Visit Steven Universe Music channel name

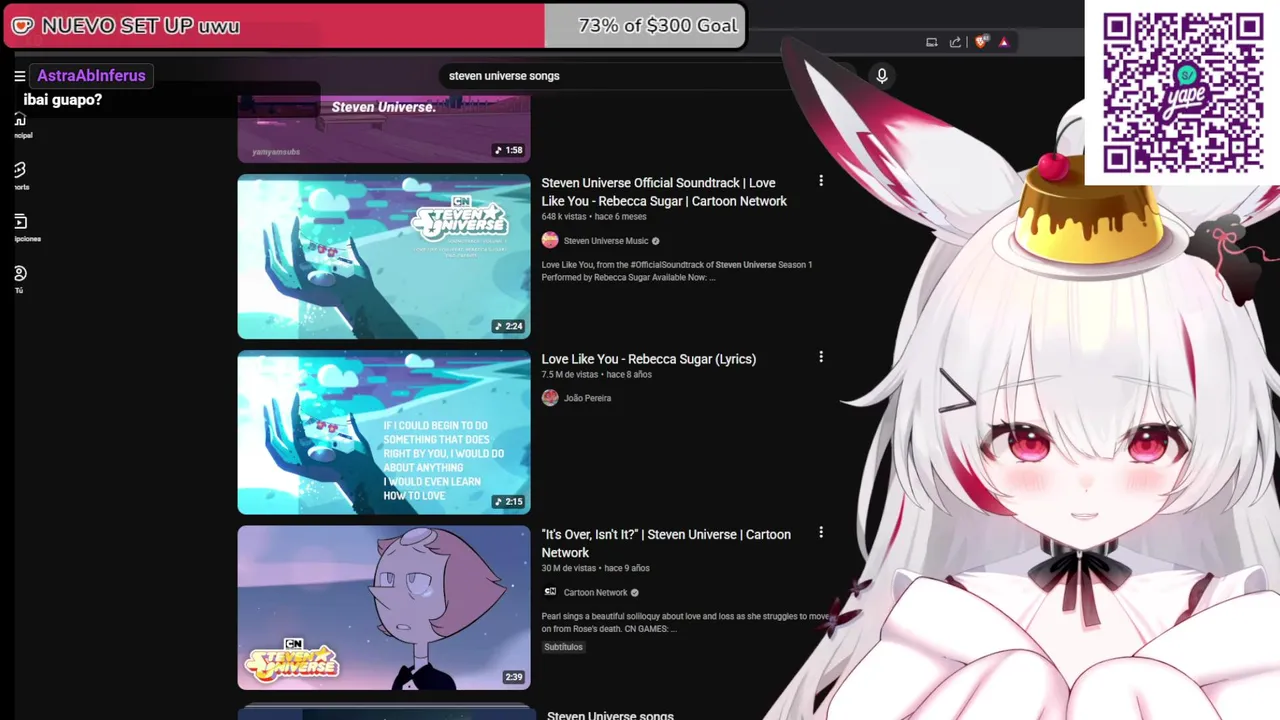pos(606,241)
